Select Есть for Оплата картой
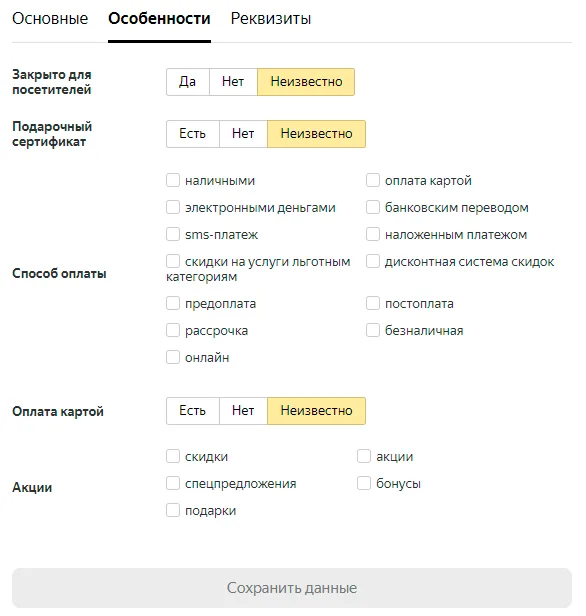Viewport: 586px width, 616px height. click(x=192, y=411)
